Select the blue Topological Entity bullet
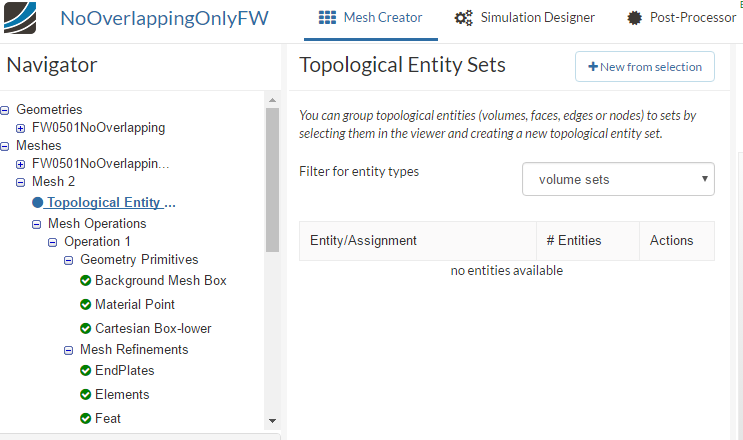Screen dimensions: 743x440 [38, 203]
